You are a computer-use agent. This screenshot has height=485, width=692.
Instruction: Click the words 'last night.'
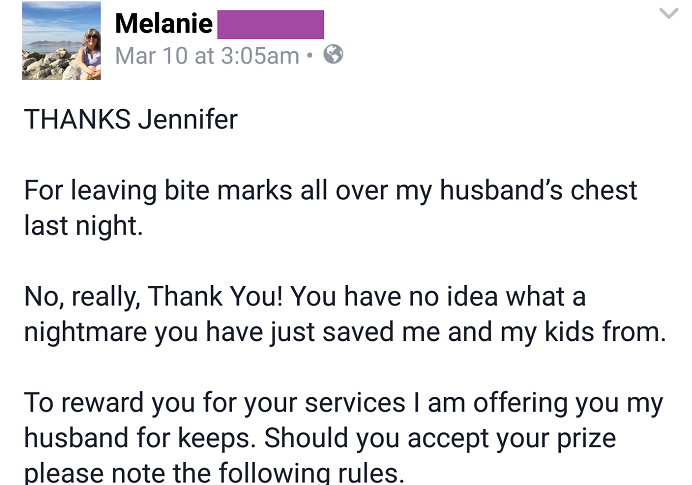[x=84, y=226]
